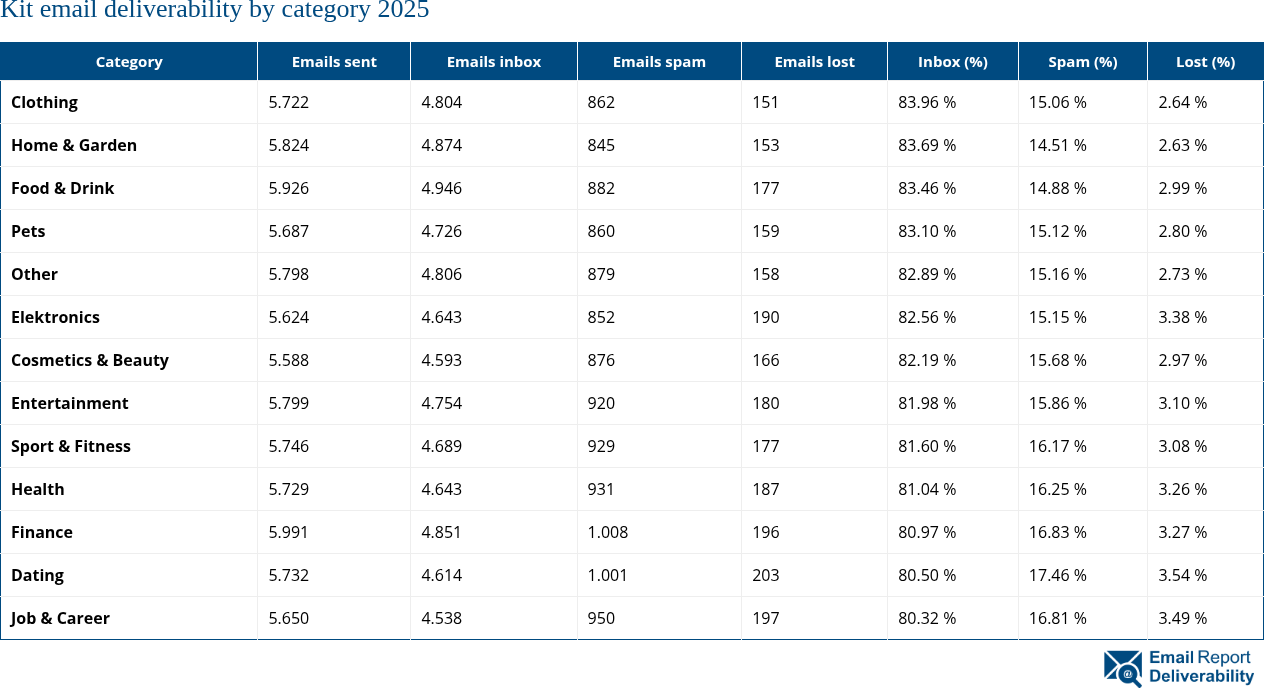
Task: Click Finance emails spam value 1.008
Action: click(608, 532)
